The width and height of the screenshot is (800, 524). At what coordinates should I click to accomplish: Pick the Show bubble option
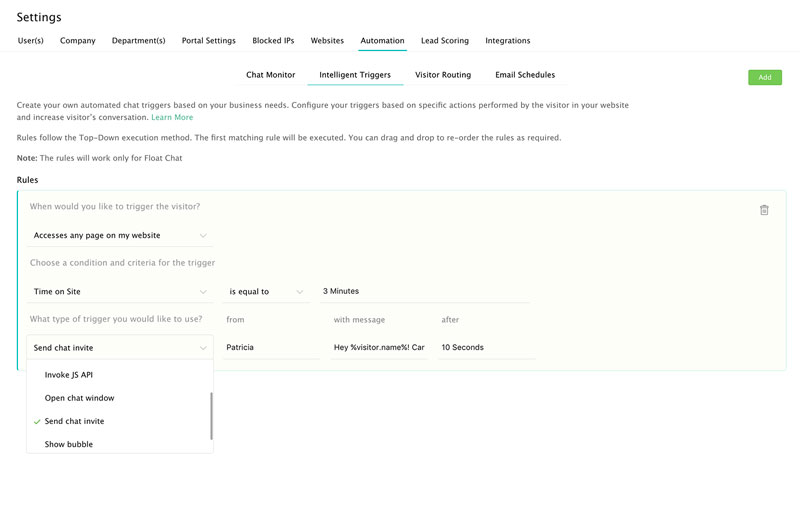(120, 444)
